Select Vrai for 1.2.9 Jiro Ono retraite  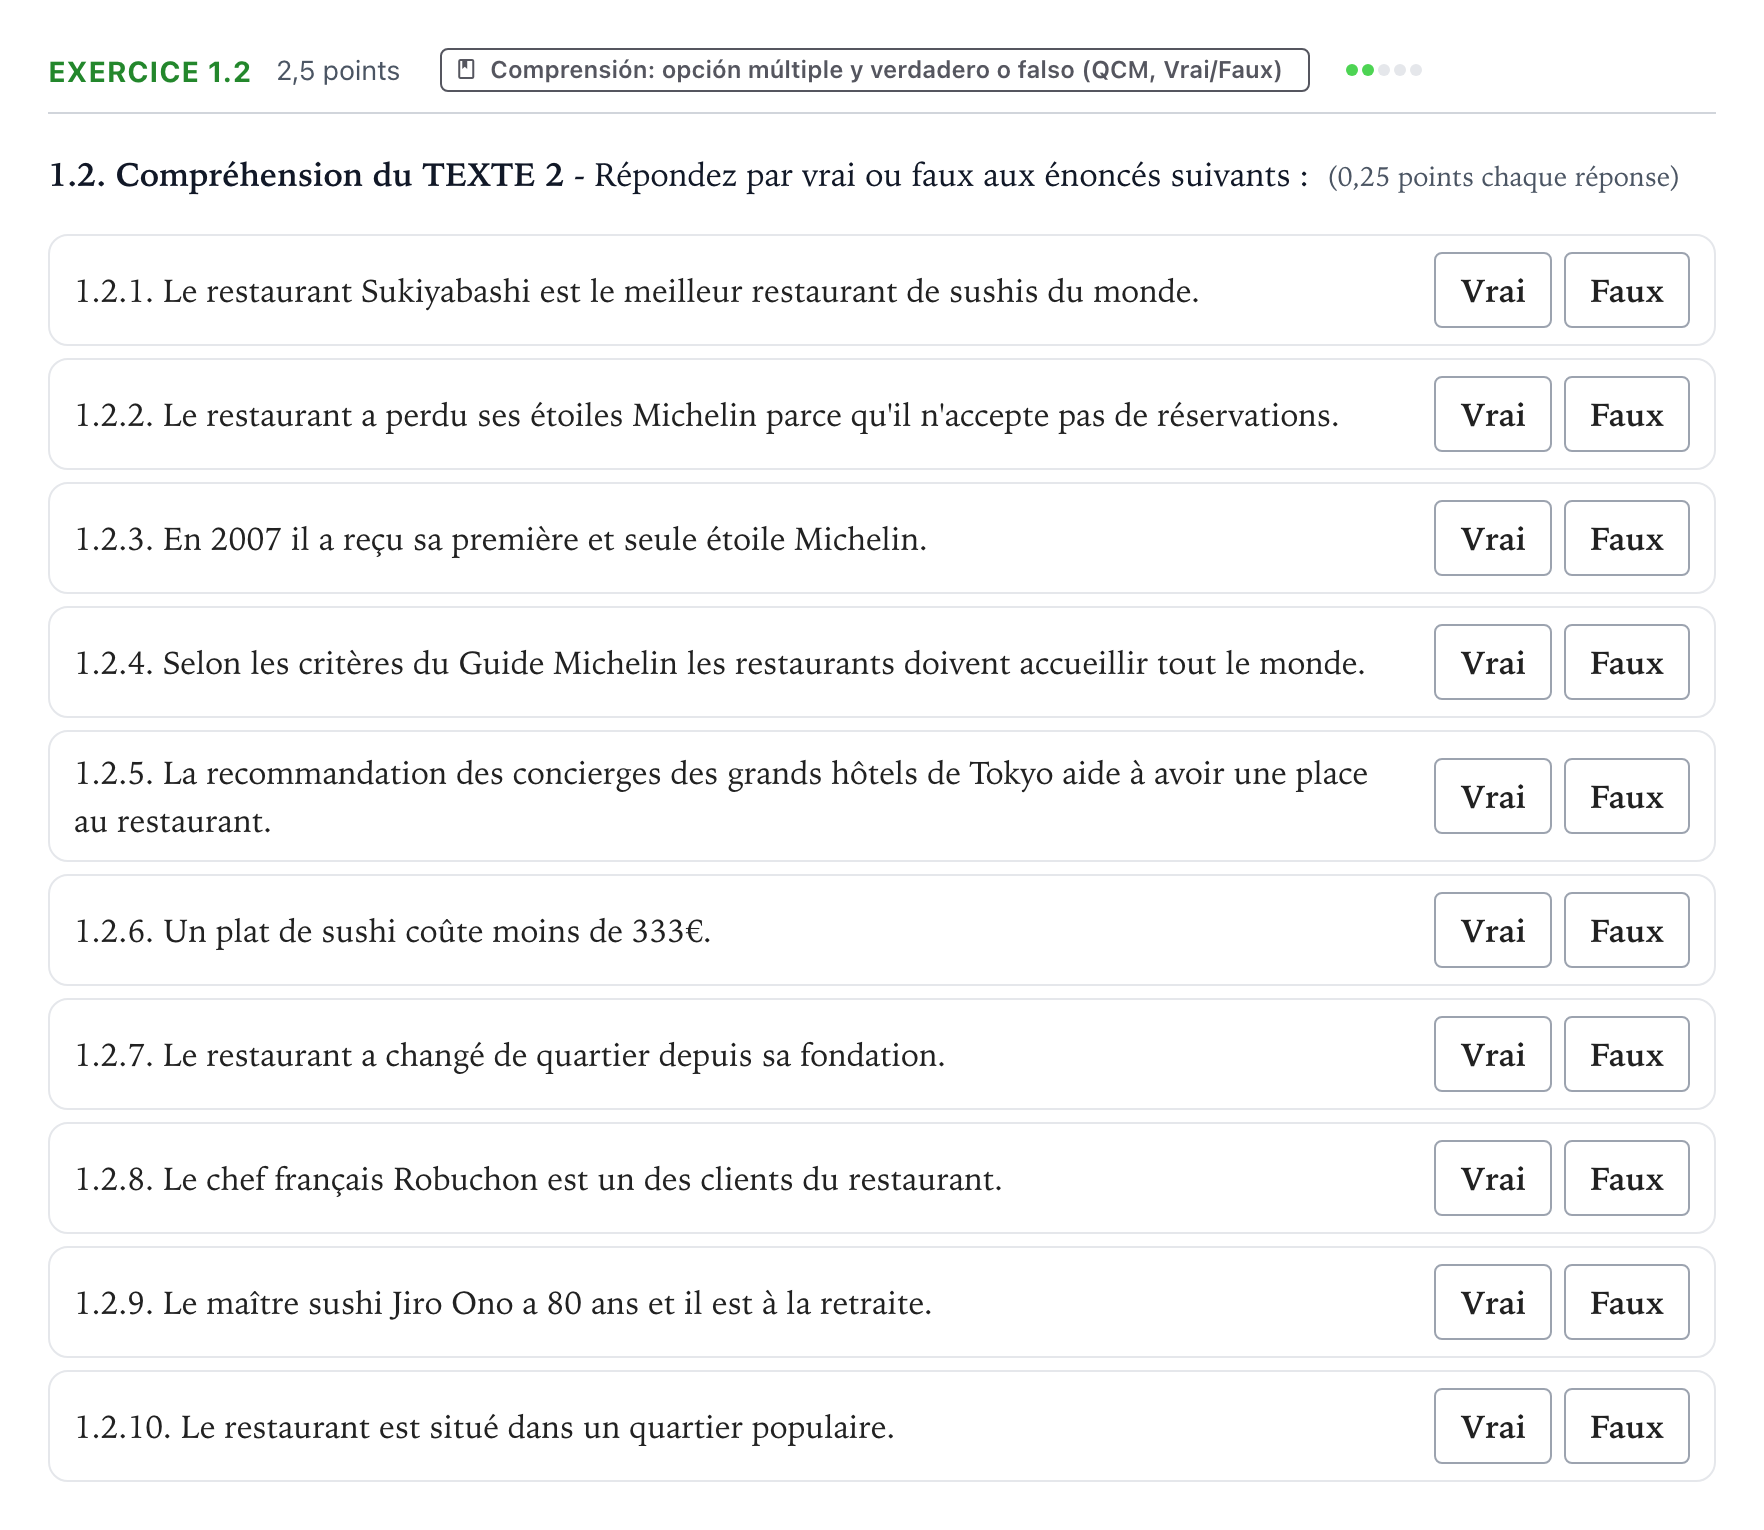point(1492,1302)
